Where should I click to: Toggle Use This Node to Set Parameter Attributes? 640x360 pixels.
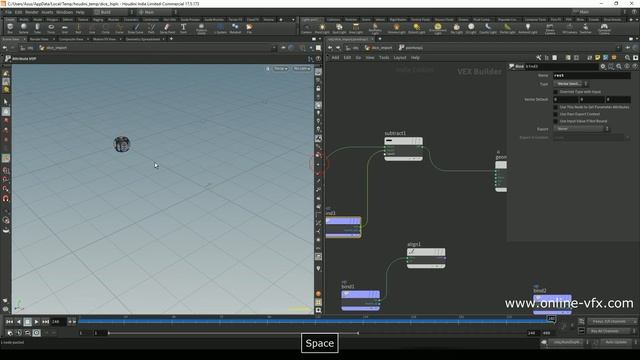(556, 107)
